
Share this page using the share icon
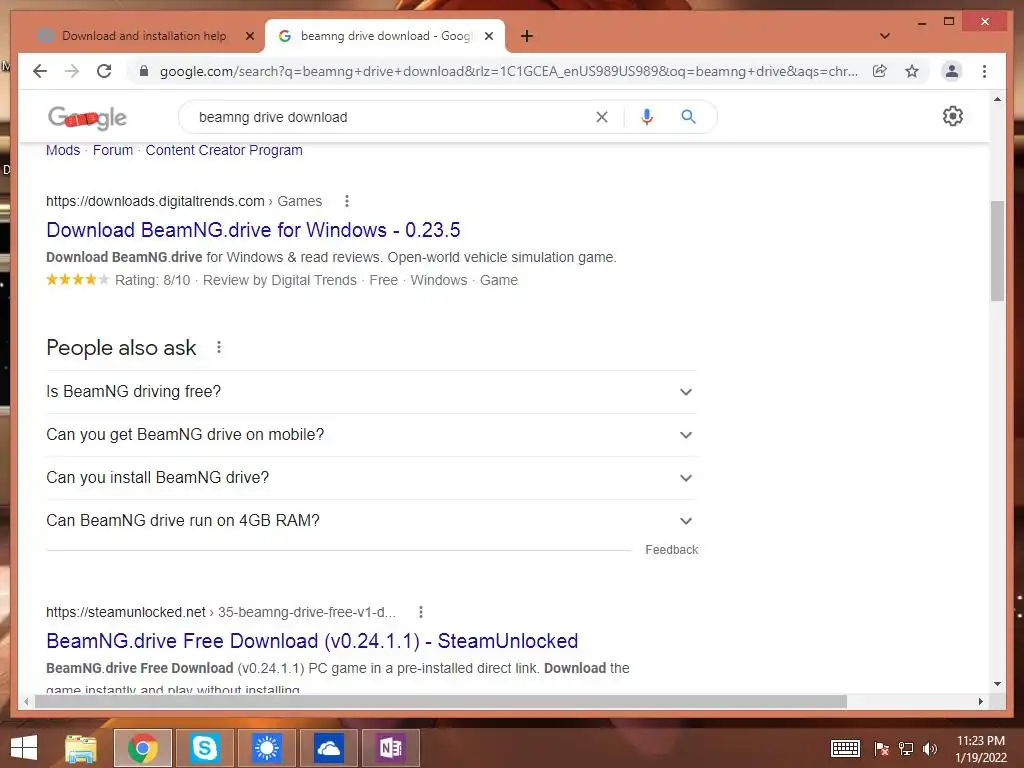tap(880, 71)
